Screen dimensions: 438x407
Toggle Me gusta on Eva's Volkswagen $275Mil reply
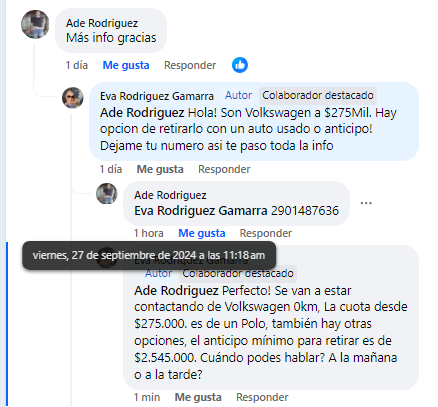[160, 169]
